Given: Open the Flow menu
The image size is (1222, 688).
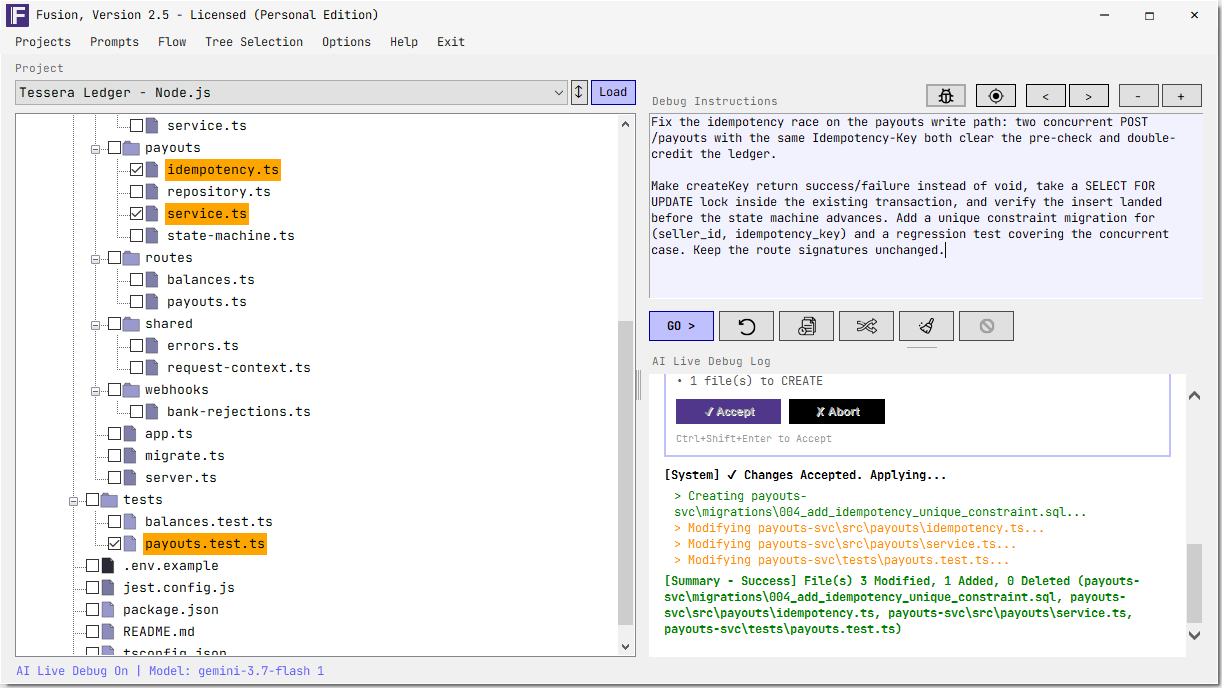Looking at the screenshot, I should (172, 42).
